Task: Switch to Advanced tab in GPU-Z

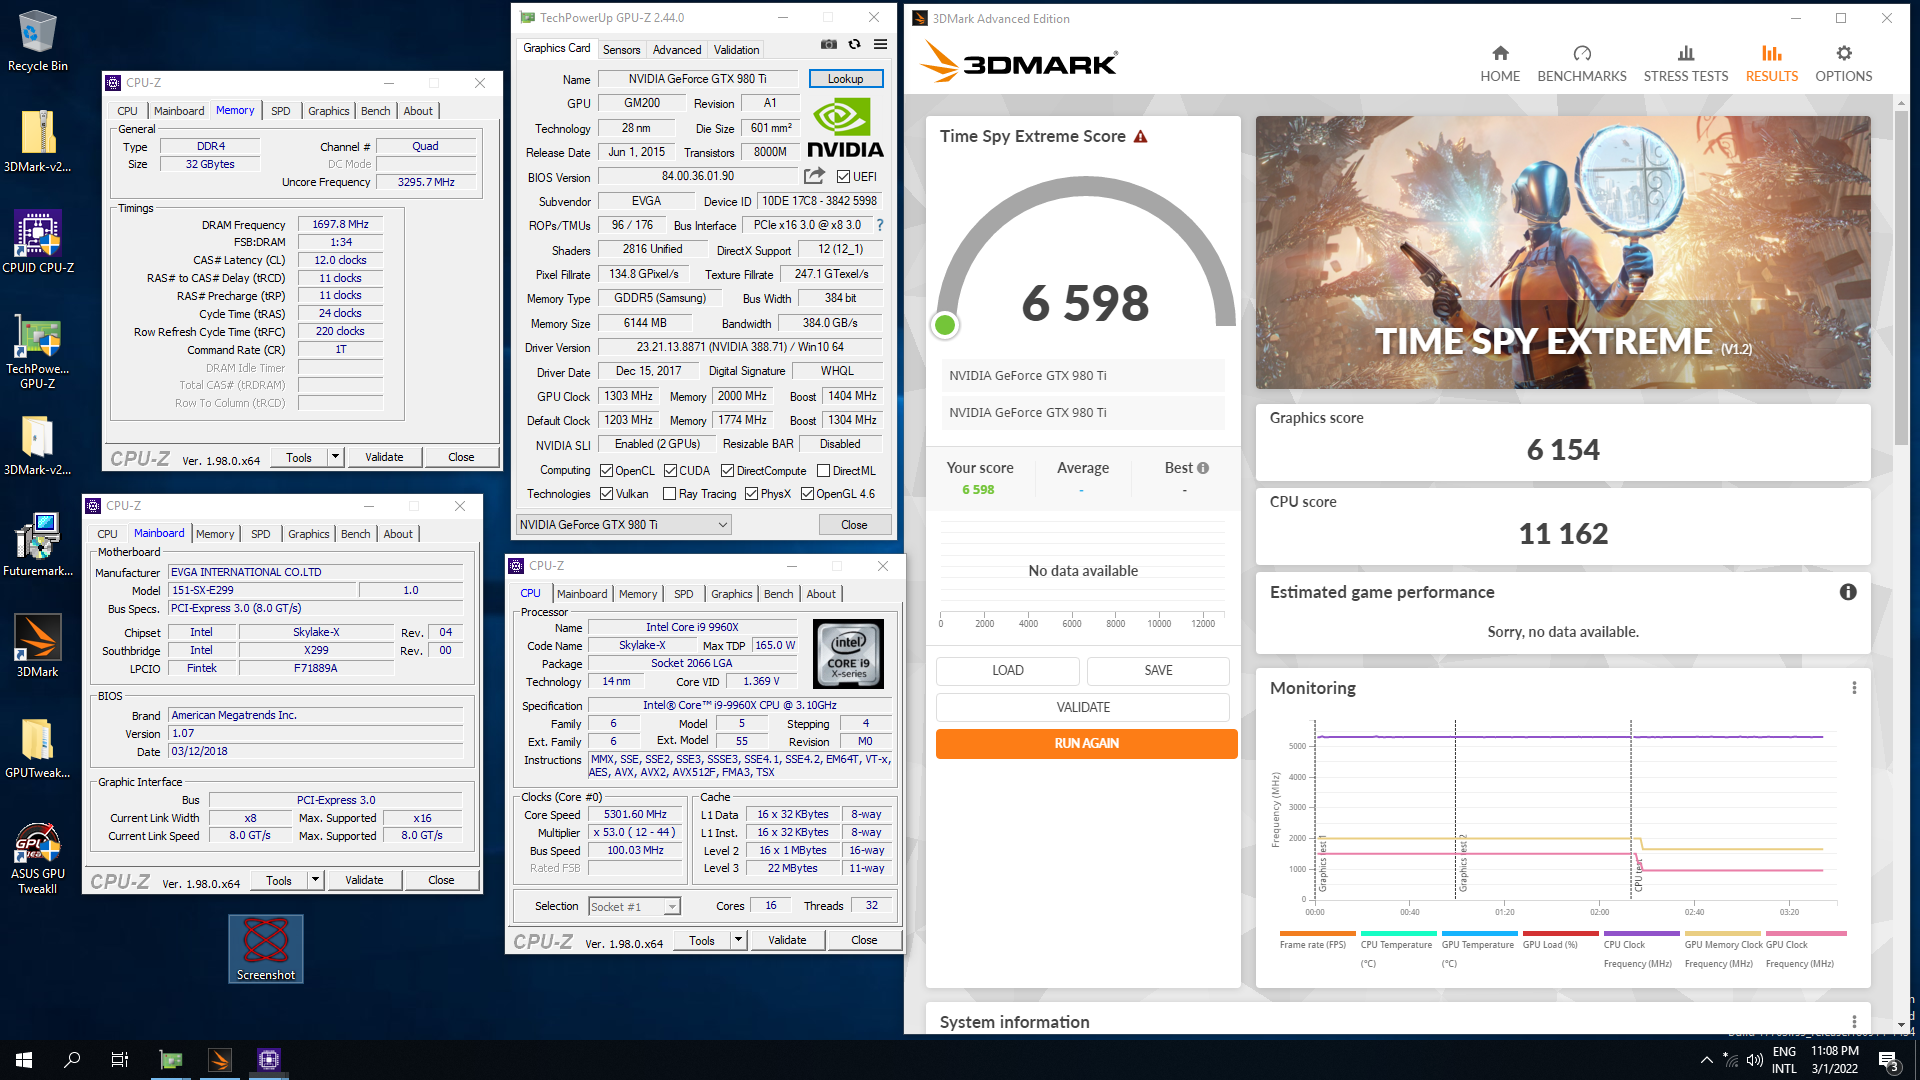Action: pyautogui.click(x=677, y=49)
